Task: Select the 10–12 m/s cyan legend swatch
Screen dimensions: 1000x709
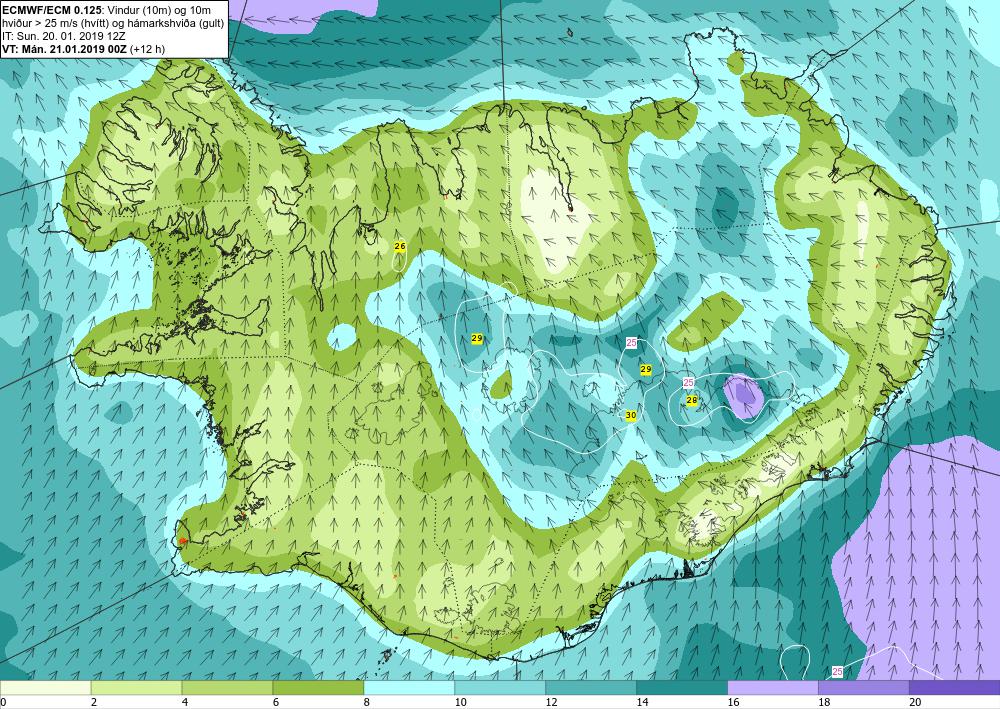Action: [500, 688]
